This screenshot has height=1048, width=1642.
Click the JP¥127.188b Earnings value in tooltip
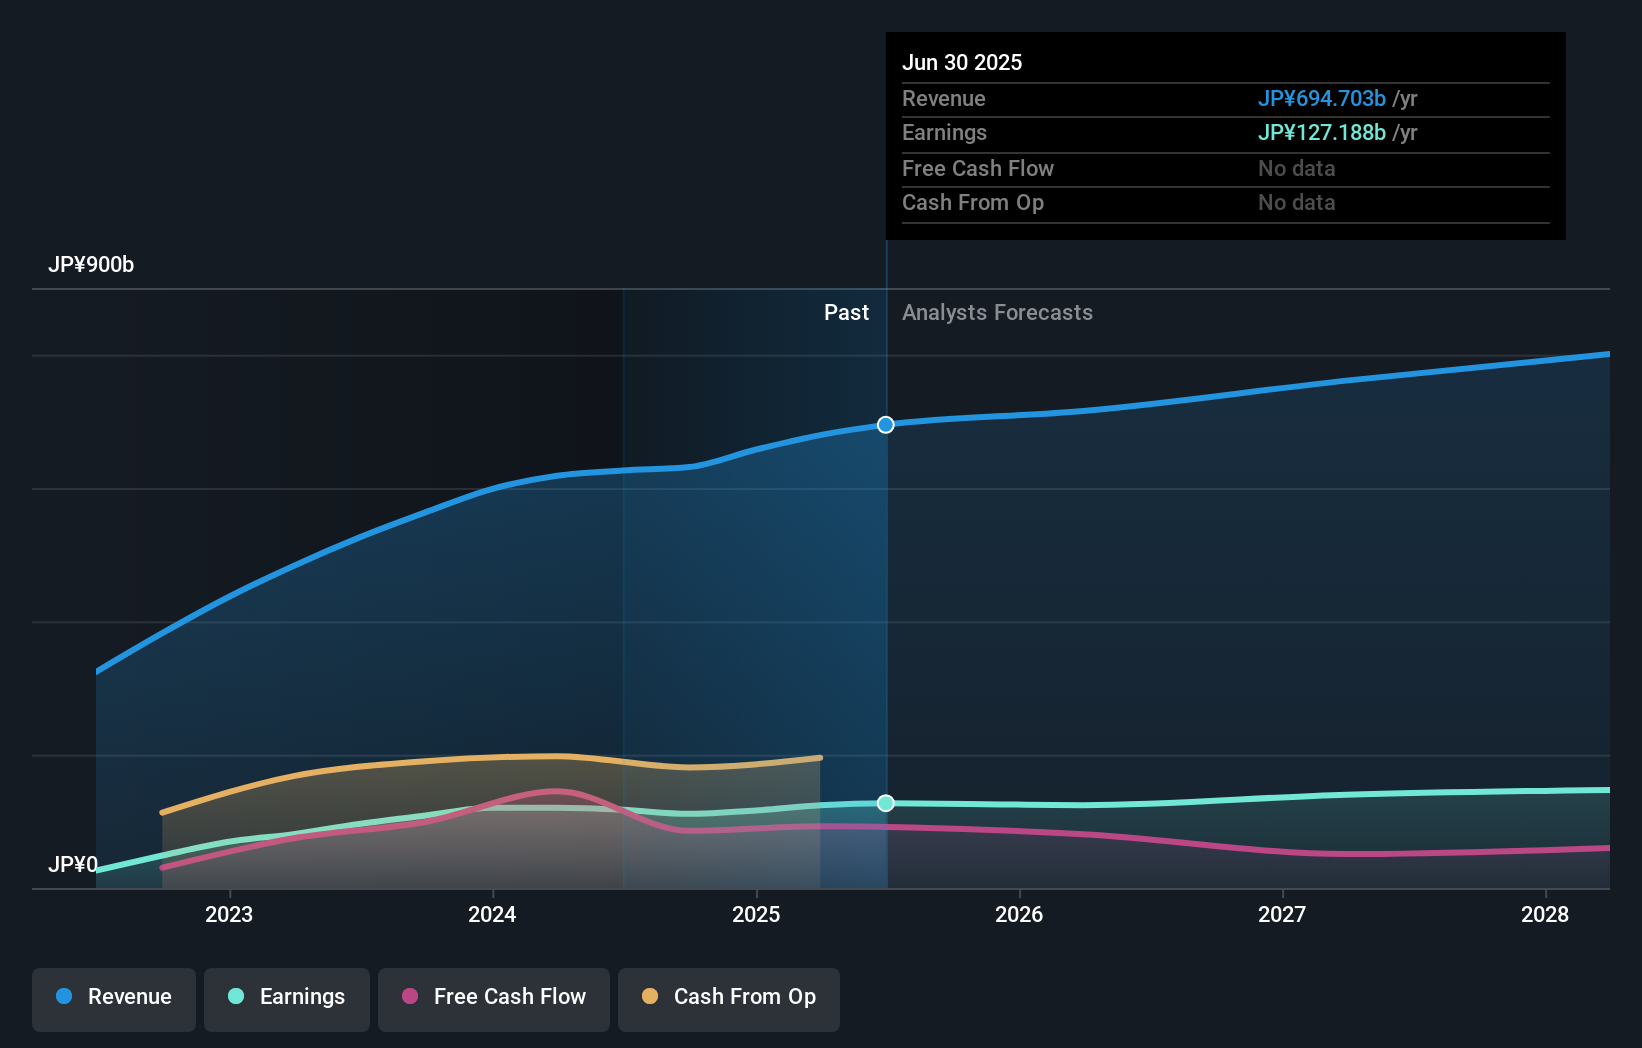[1321, 132]
